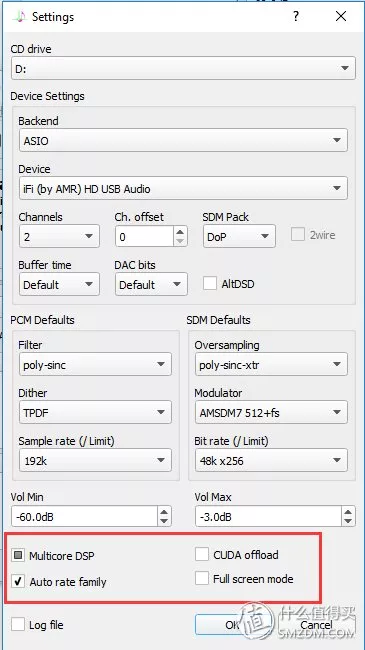Click the question mark help button
Screen dimensions: 365x650
pyautogui.click(x=296, y=17)
